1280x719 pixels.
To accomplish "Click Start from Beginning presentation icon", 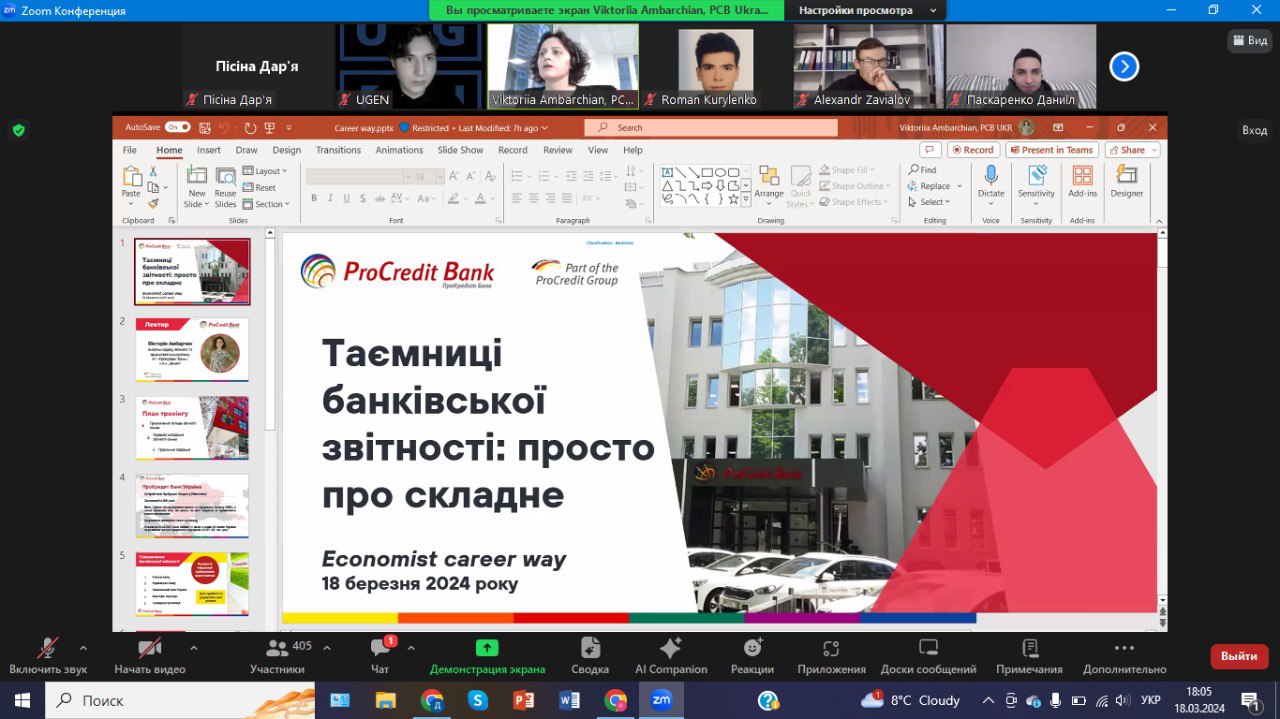I will pos(268,128).
